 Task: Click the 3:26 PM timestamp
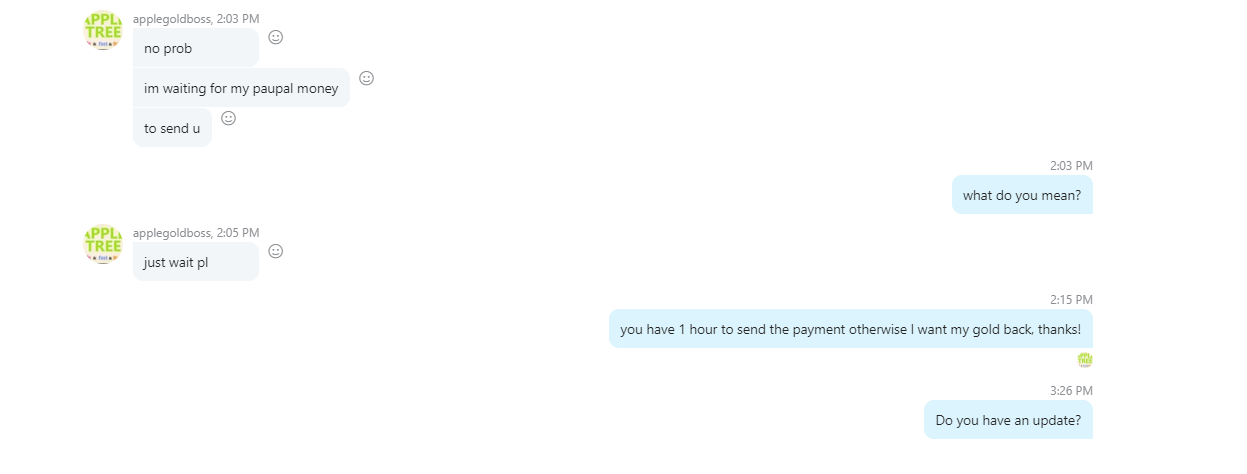1071,390
